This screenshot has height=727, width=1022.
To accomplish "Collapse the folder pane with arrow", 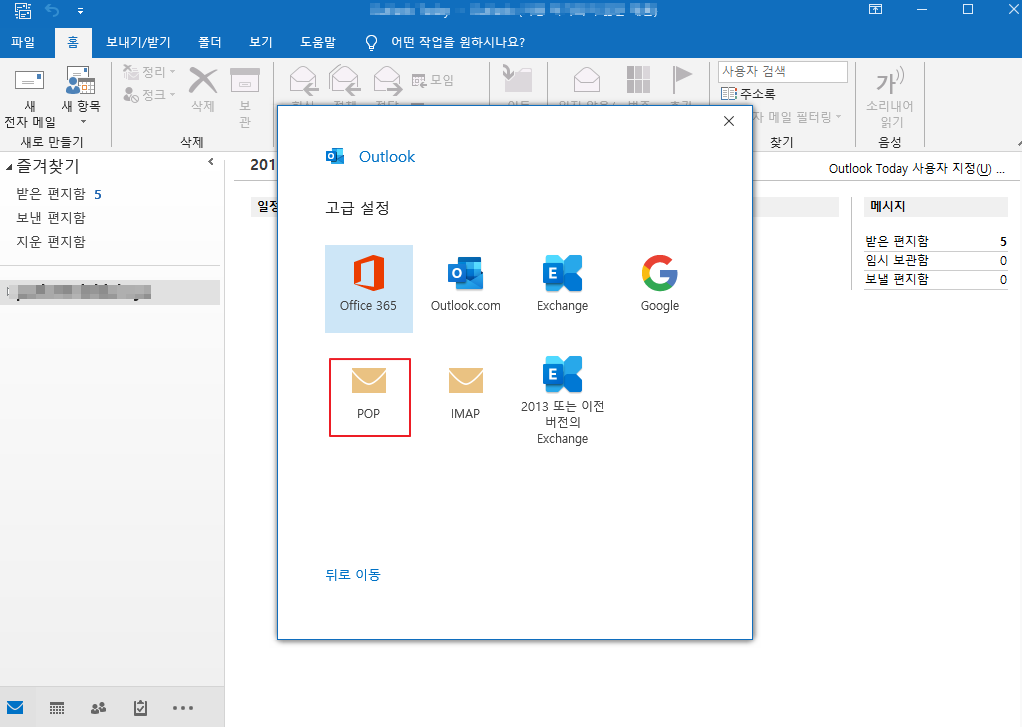I will tap(211, 162).
